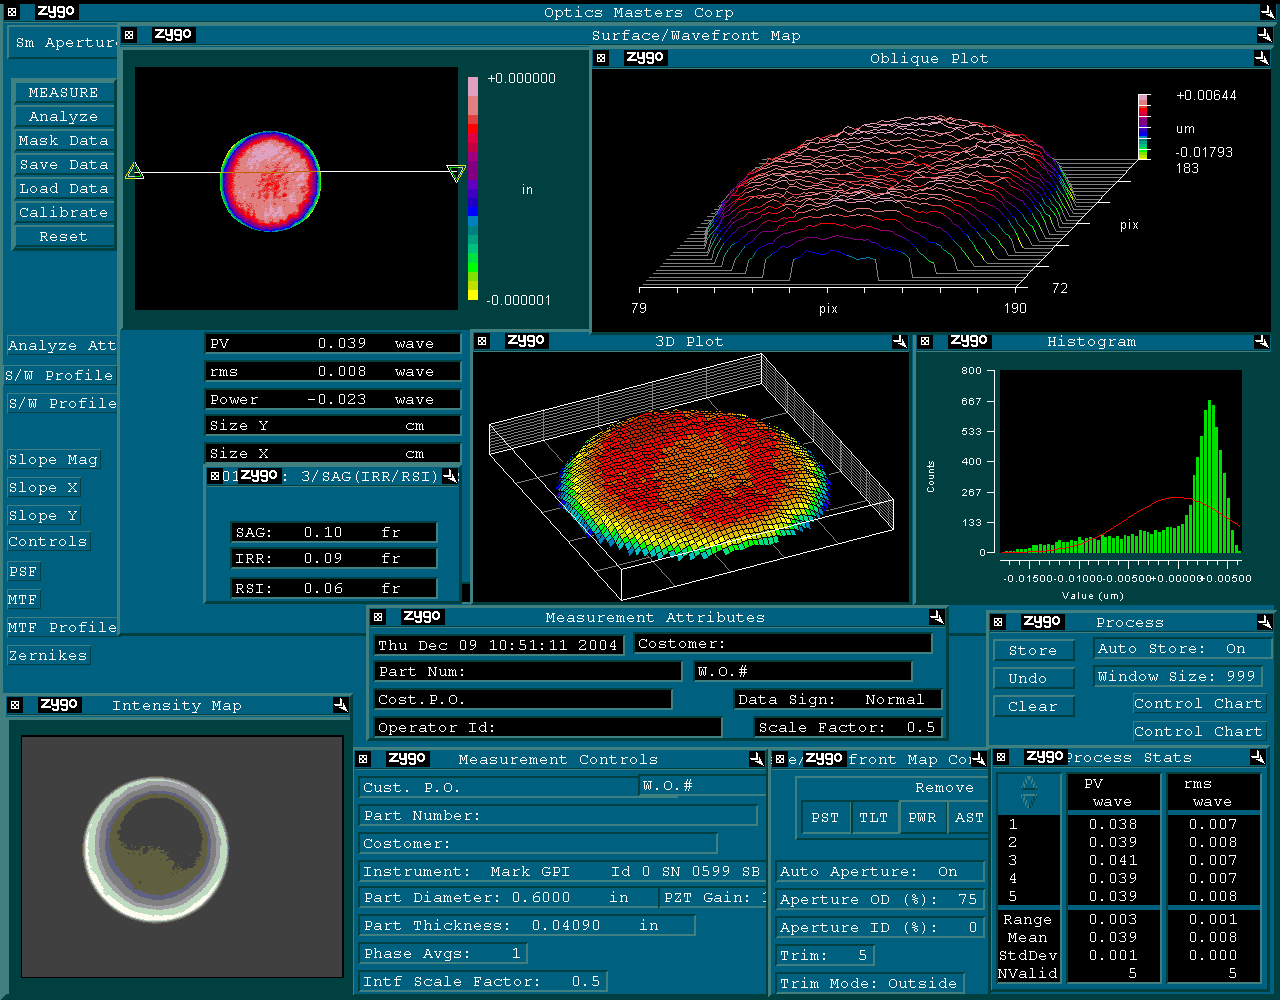
Task: Open Intensity Map window menu icon
Action: click(x=14, y=705)
